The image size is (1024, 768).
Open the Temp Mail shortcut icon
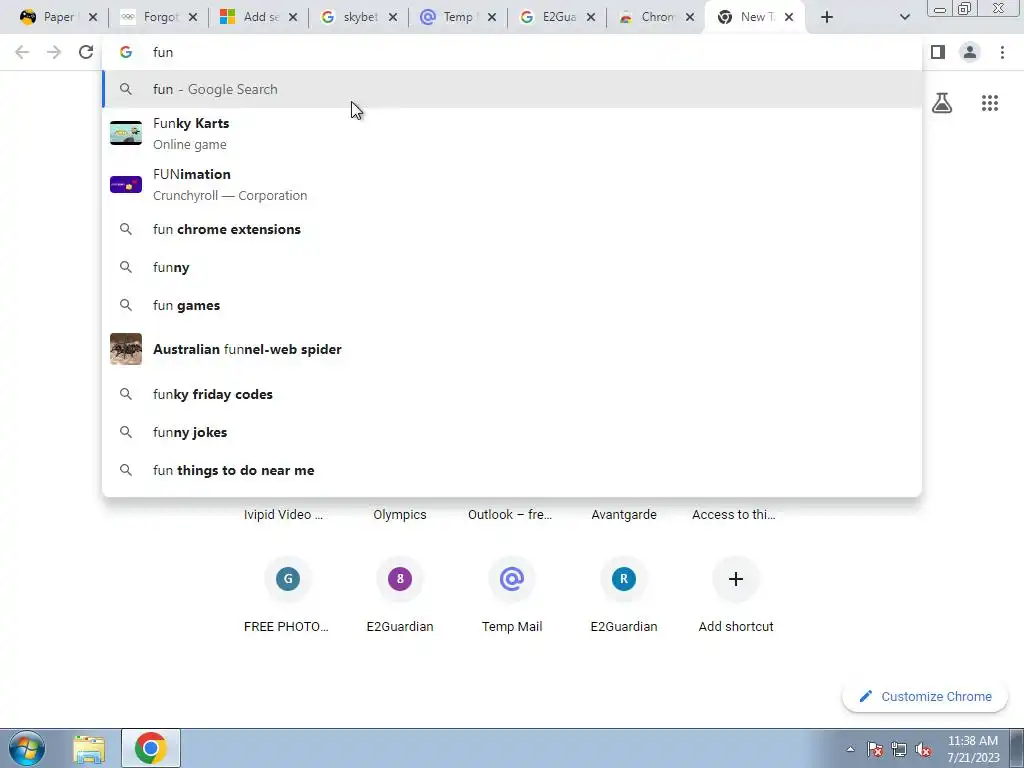(512, 579)
